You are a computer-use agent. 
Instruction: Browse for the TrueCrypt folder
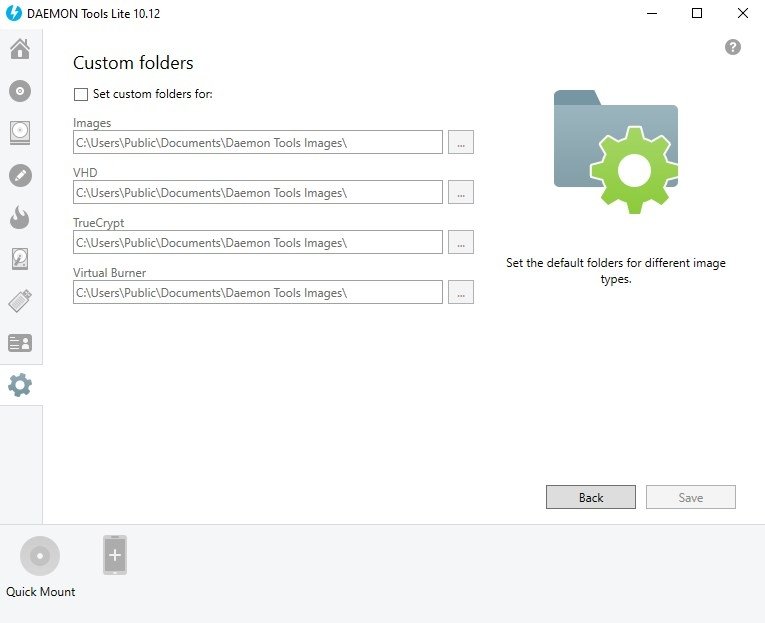[461, 242]
